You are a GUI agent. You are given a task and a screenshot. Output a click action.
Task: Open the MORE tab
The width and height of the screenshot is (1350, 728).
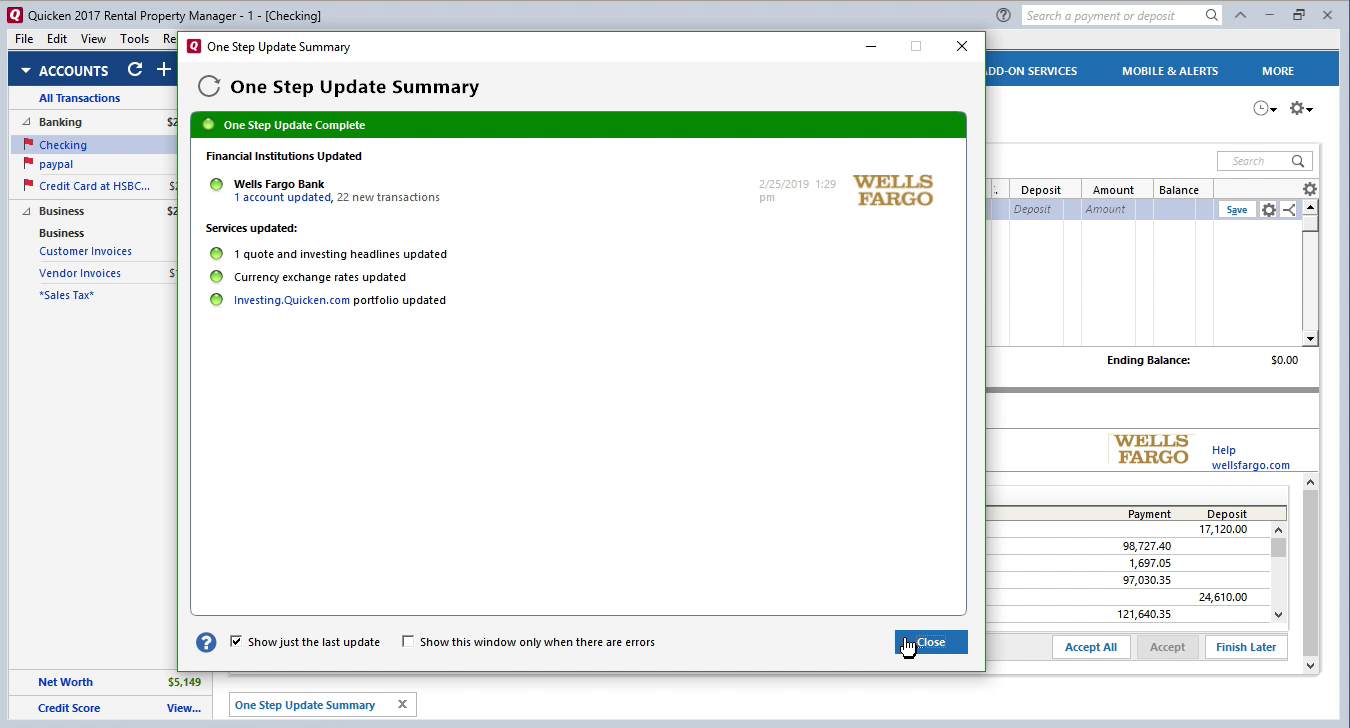point(1278,71)
